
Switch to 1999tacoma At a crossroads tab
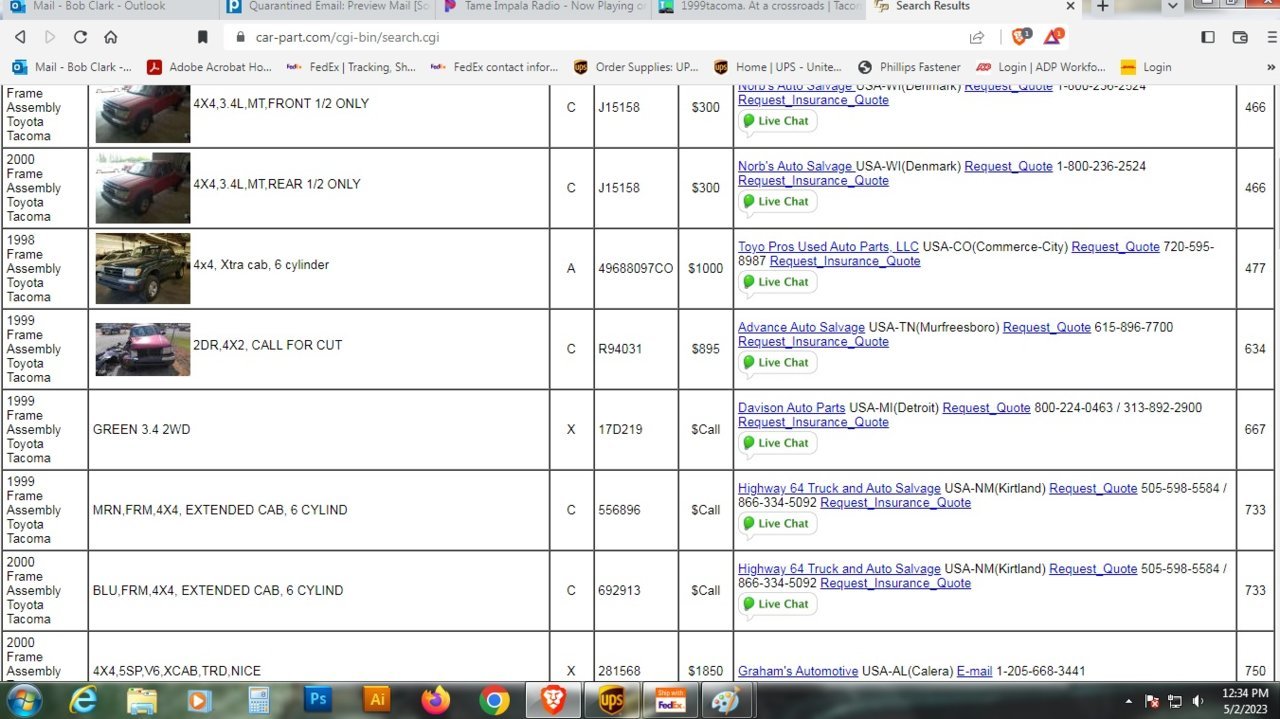(760, 6)
